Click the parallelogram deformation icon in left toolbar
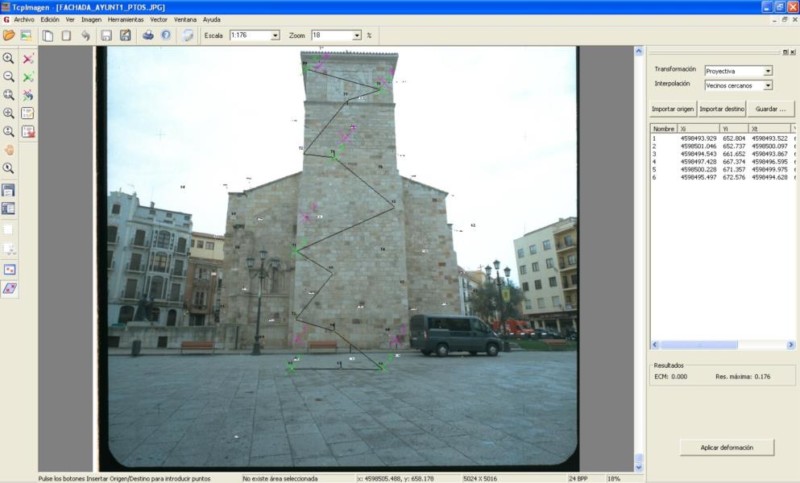800x483 pixels. (9, 288)
